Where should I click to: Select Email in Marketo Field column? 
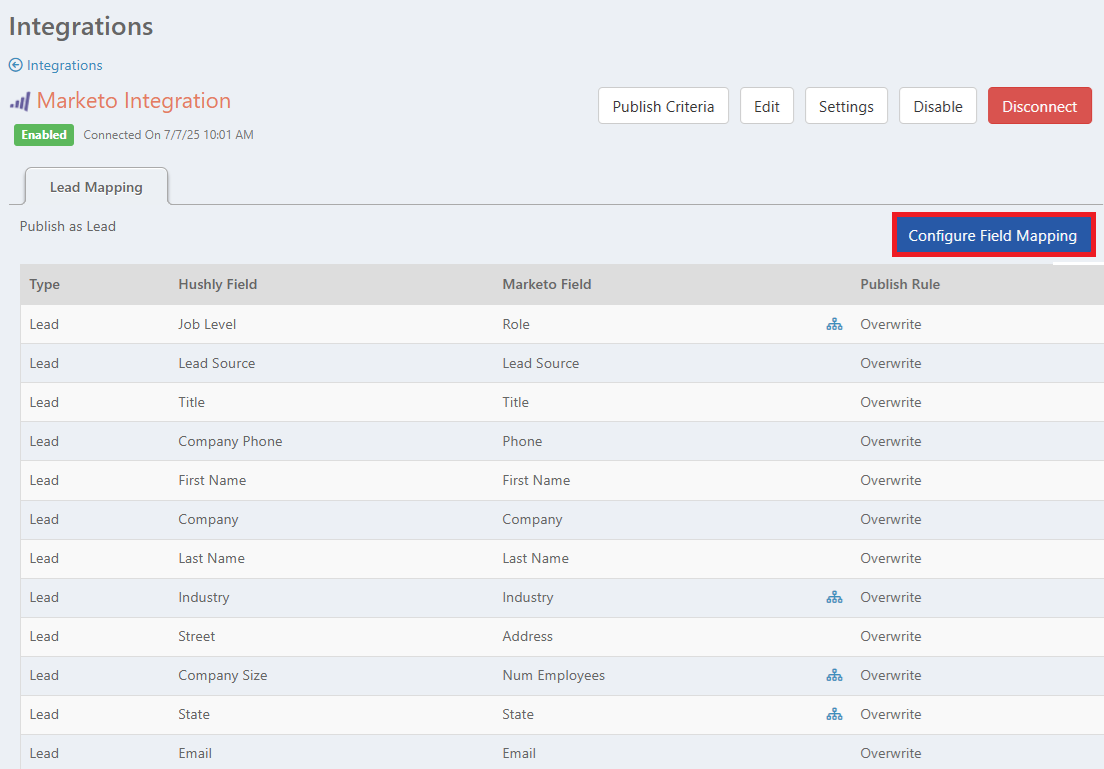[519, 754]
